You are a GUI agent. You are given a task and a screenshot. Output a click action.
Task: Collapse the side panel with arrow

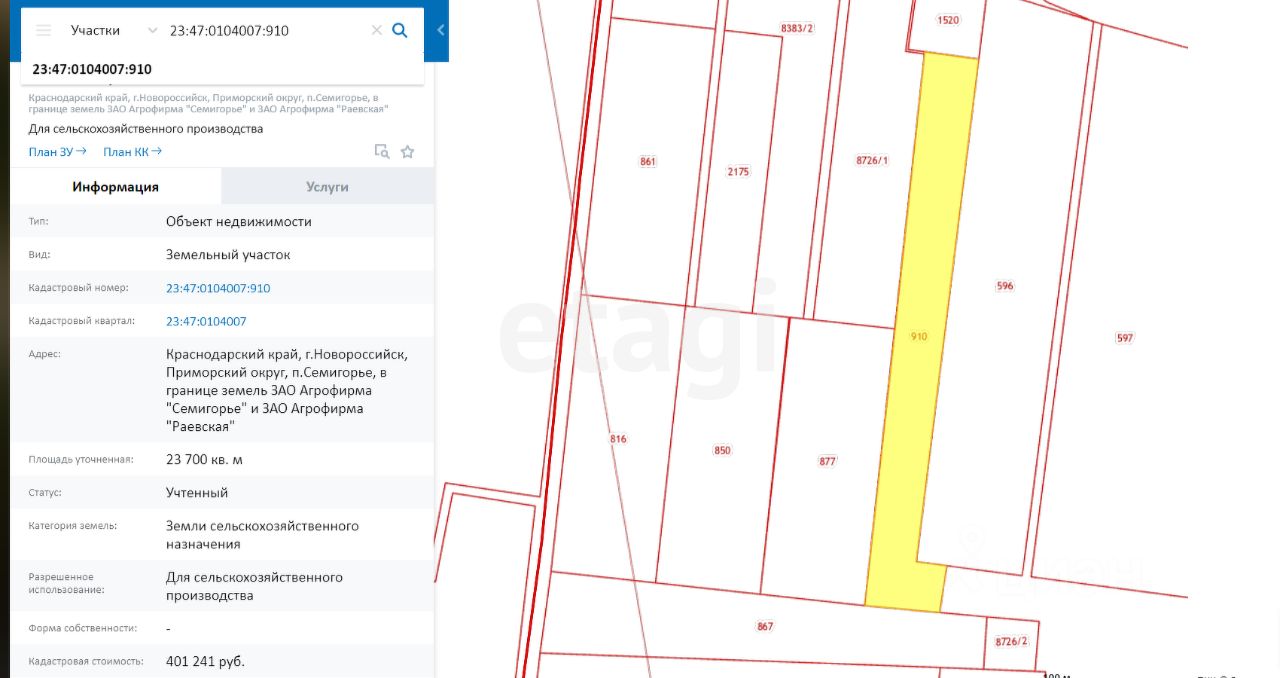click(x=440, y=30)
